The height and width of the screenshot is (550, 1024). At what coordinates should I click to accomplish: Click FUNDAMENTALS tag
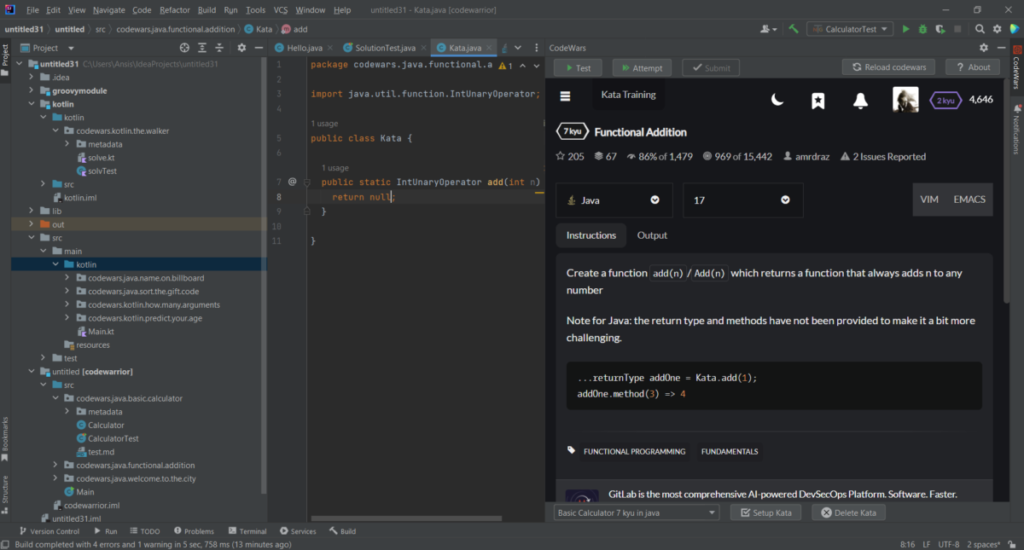pos(729,451)
